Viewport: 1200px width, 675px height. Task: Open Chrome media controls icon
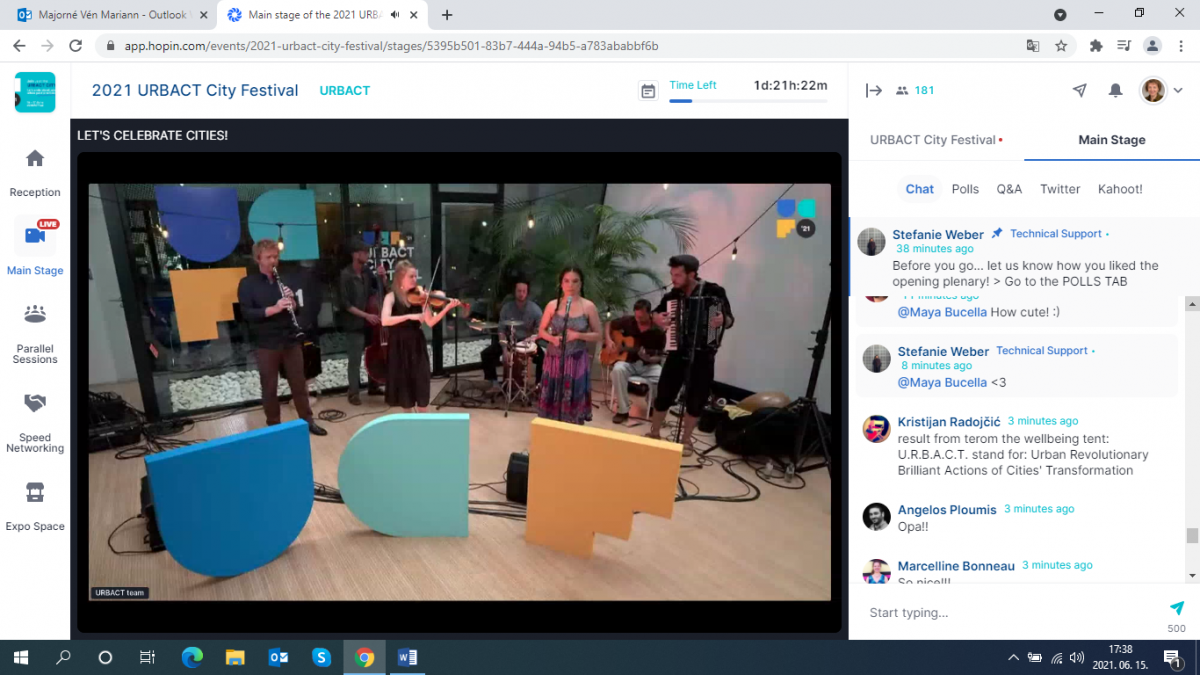1124,46
